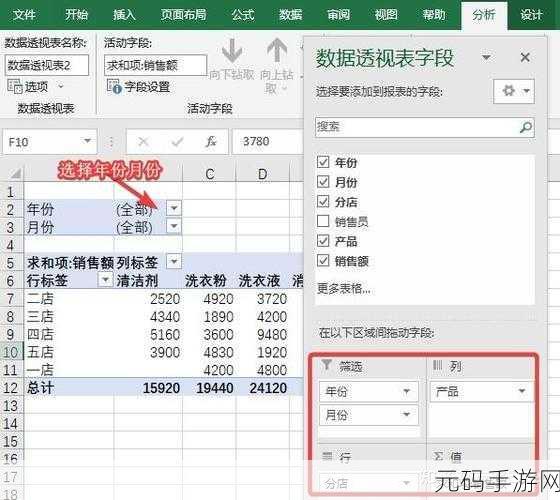Screen dimensions: 560x500
Task: Open the 行标签 filter dropdown
Action: click(x=105, y=279)
